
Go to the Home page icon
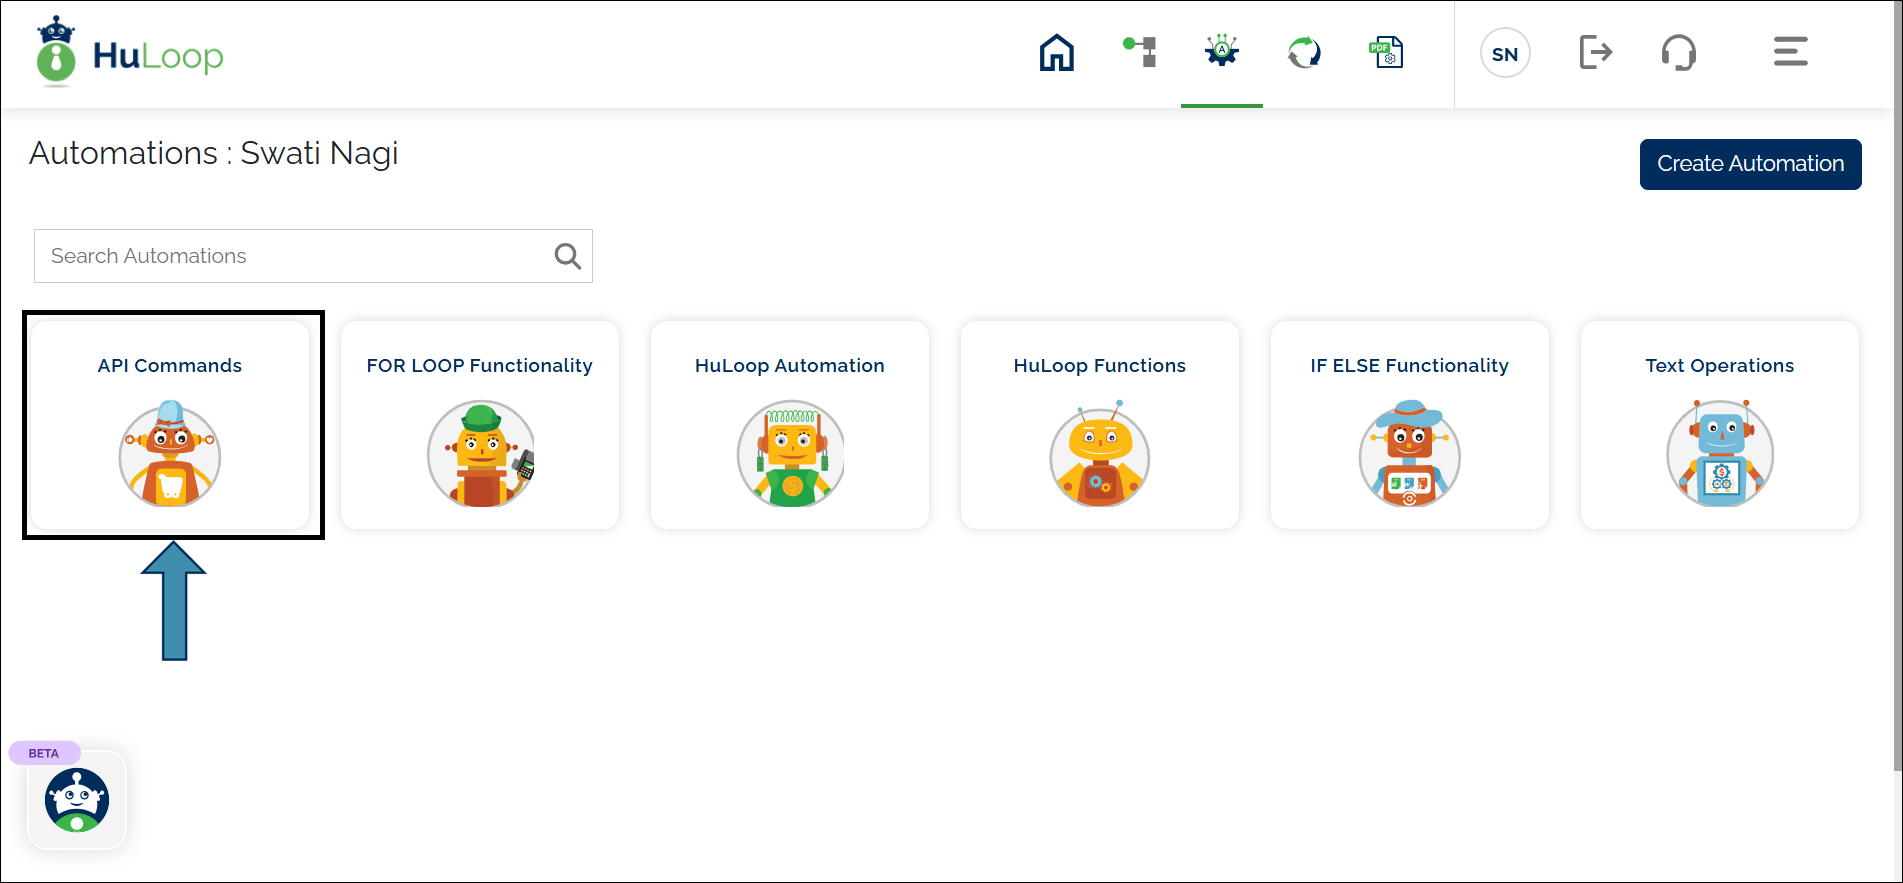(x=1056, y=53)
